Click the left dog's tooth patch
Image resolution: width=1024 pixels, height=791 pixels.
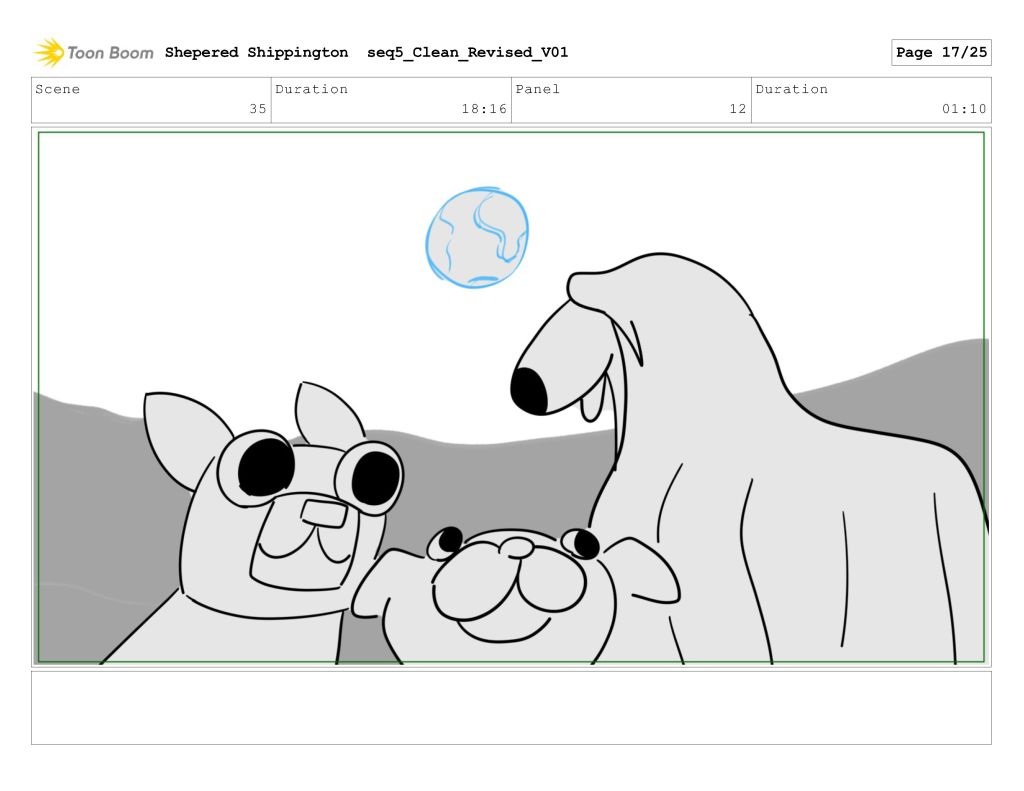coord(324,514)
